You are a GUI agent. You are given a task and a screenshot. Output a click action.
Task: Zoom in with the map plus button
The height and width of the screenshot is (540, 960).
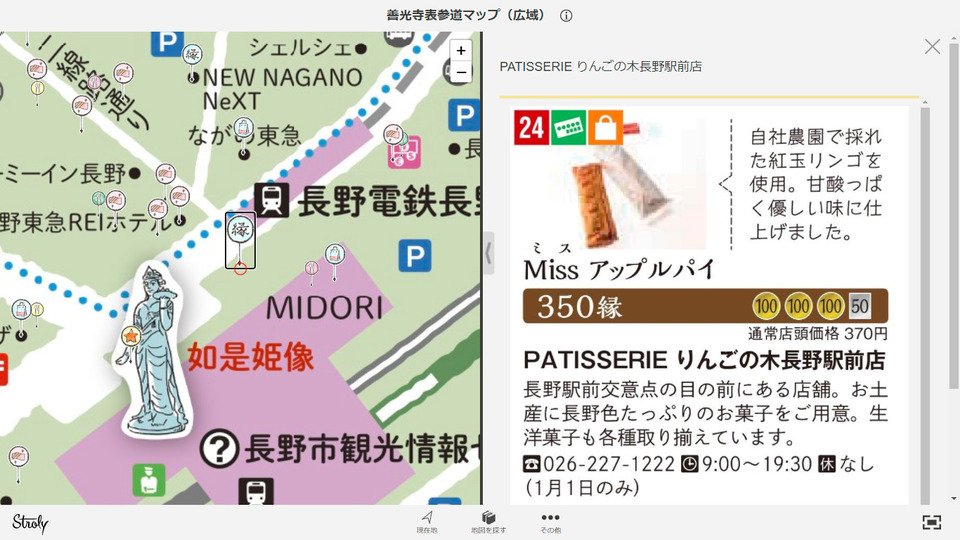(x=461, y=50)
